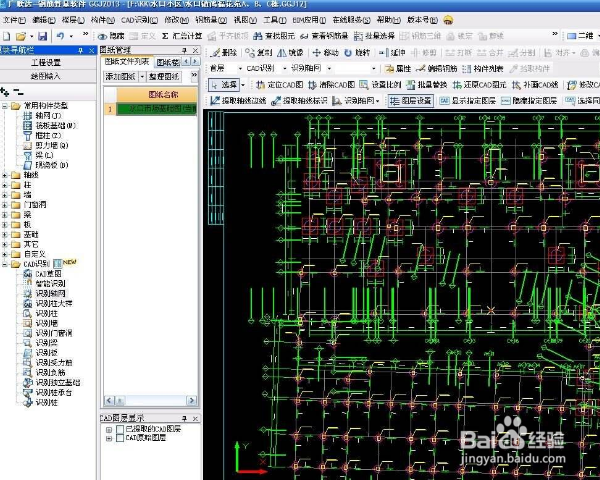Click the collapse-all minus icon in navigation panel
The height and width of the screenshot is (480, 600).
click(18, 92)
